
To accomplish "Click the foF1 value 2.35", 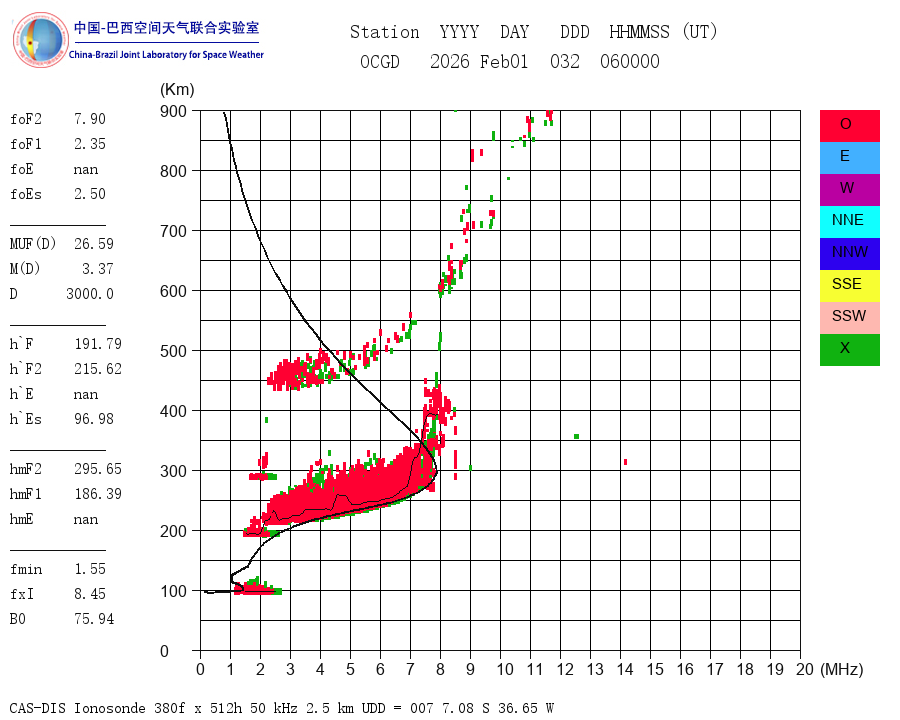I will 90,144.
